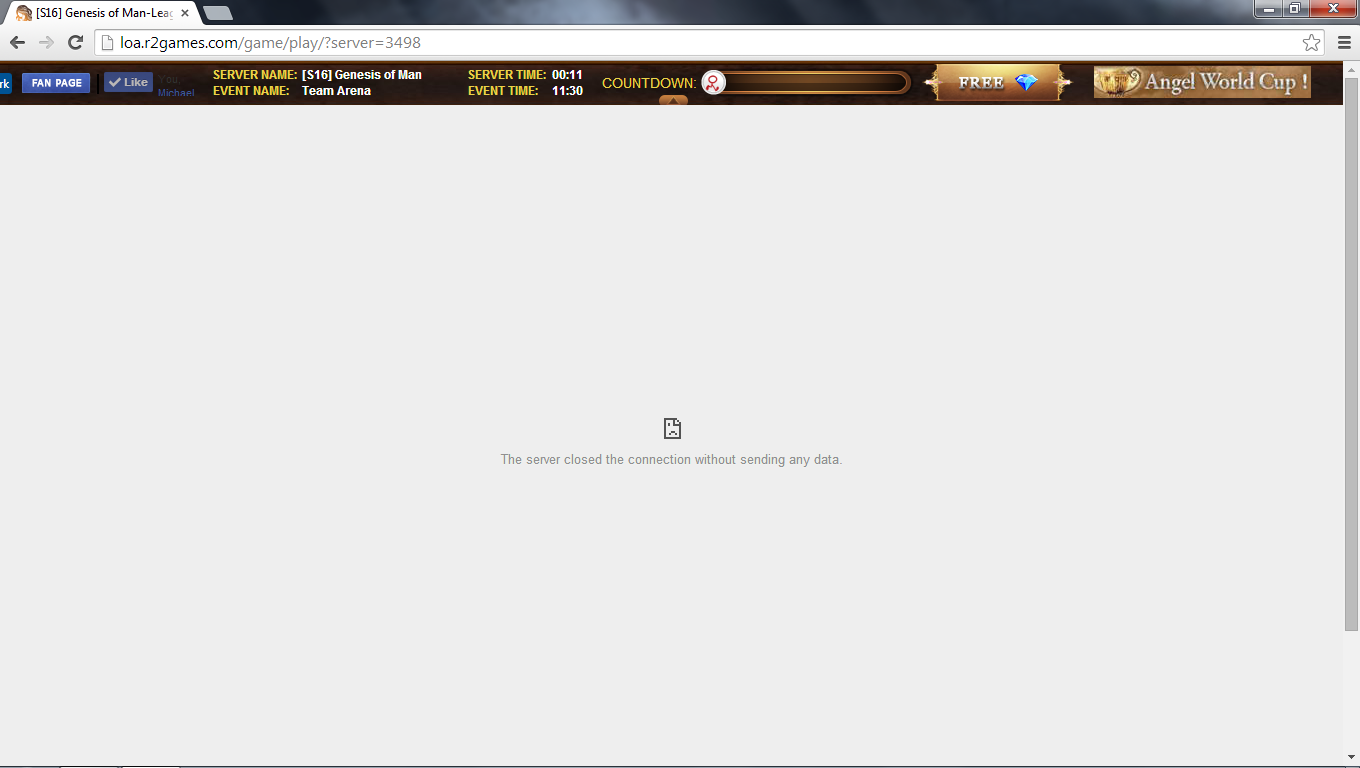Bookmark this page with the star icon

click(1311, 42)
